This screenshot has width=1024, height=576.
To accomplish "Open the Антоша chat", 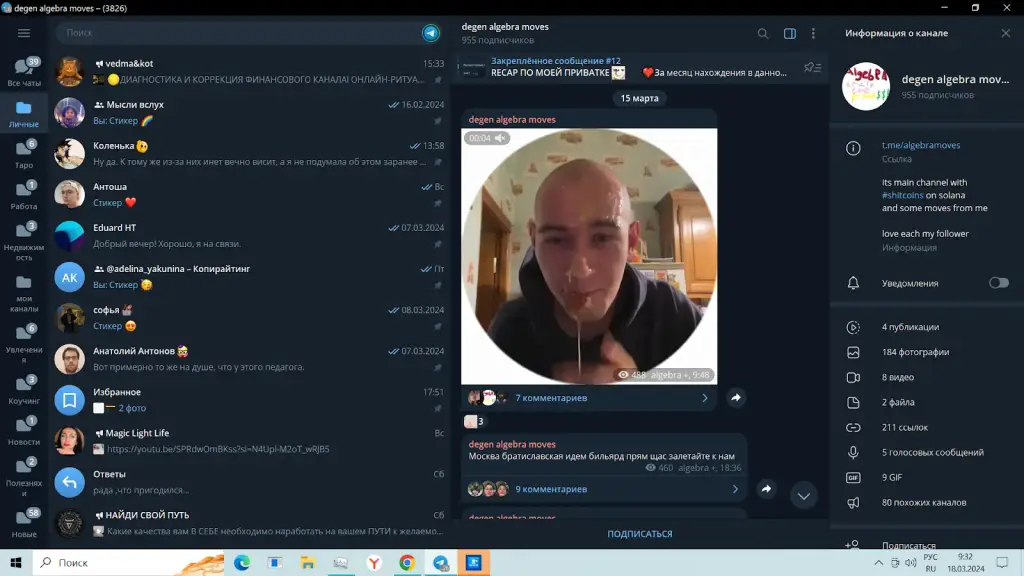I will [249, 195].
